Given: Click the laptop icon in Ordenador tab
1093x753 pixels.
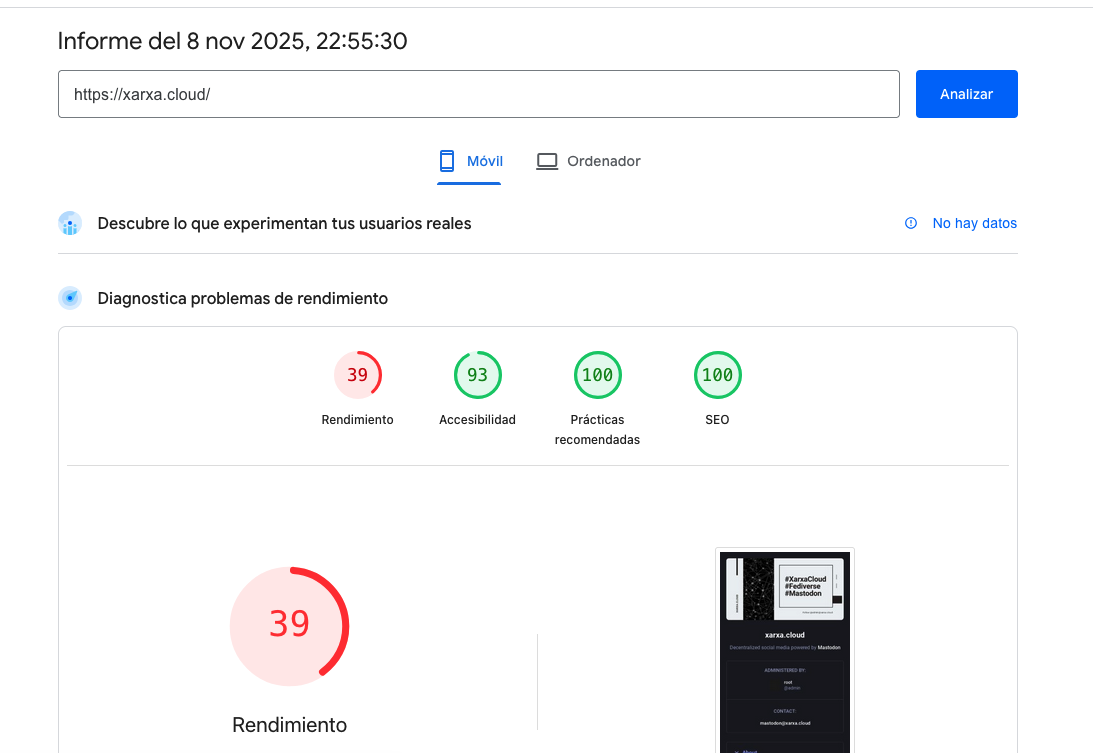Looking at the screenshot, I should click(x=547, y=161).
